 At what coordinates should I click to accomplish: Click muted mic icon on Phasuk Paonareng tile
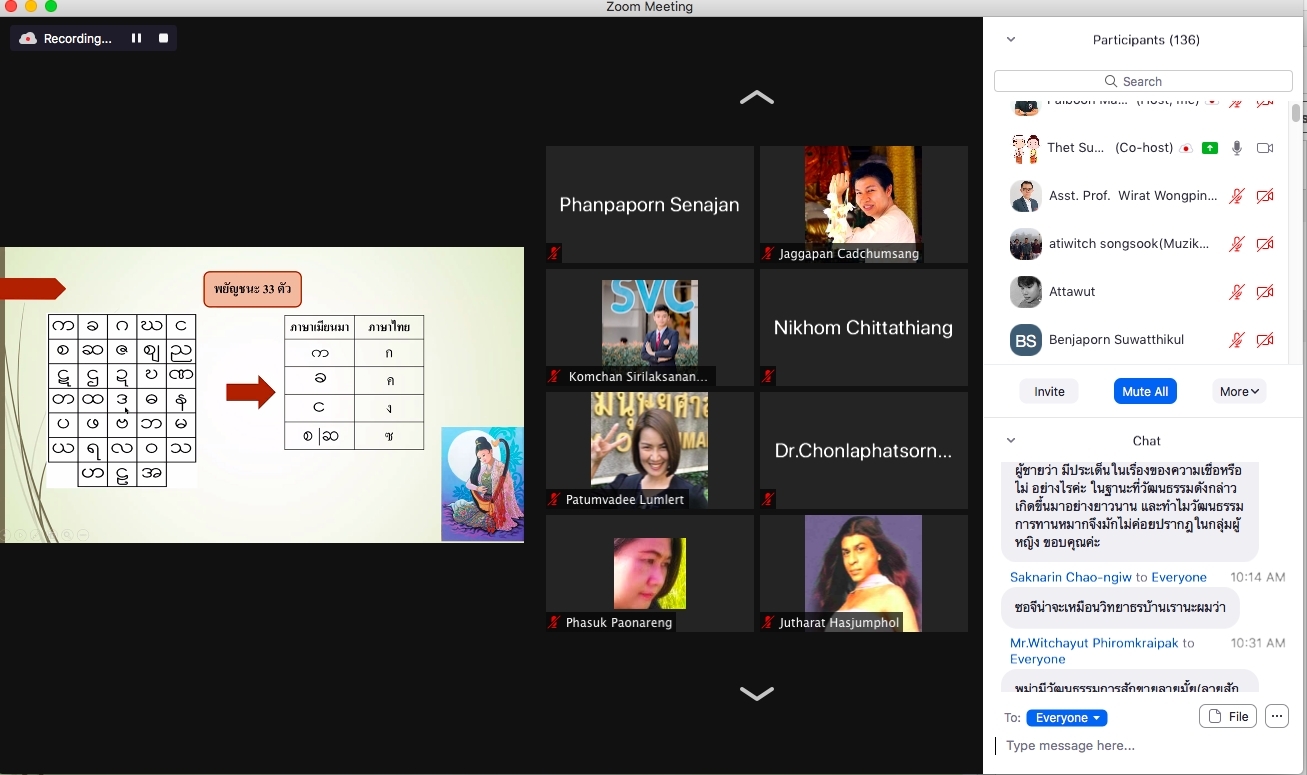click(x=554, y=623)
